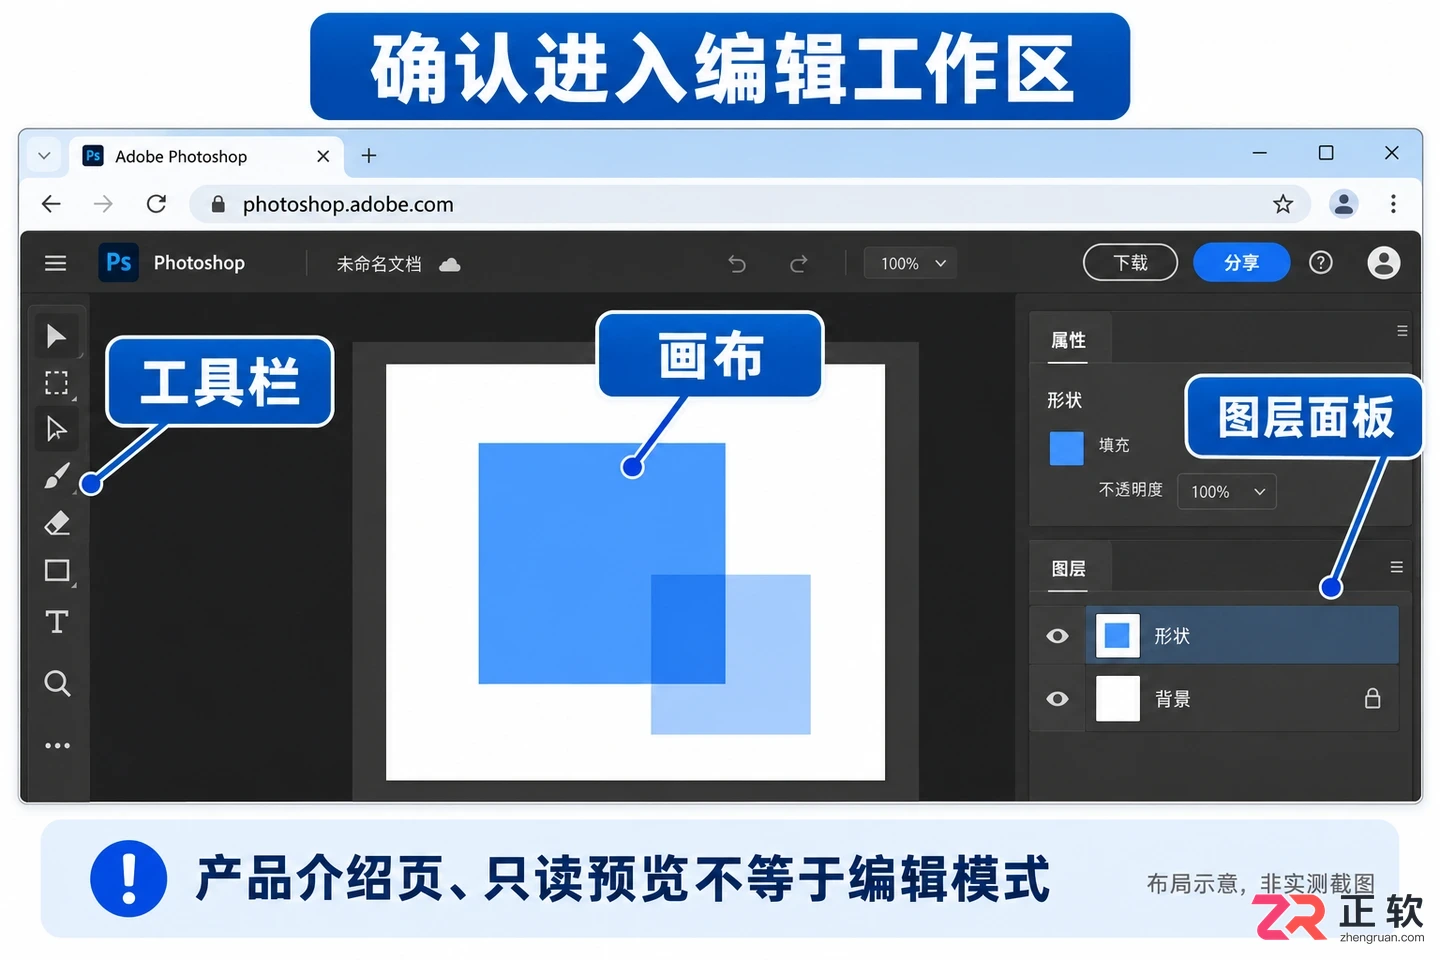Open the Photoshop account avatar

click(x=1384, y=263)
